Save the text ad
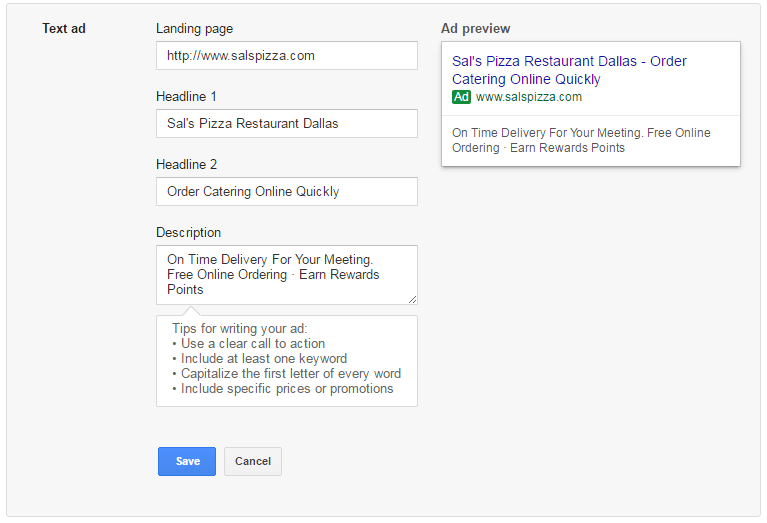This screenshot has height=523, width=767. [187, 461]
